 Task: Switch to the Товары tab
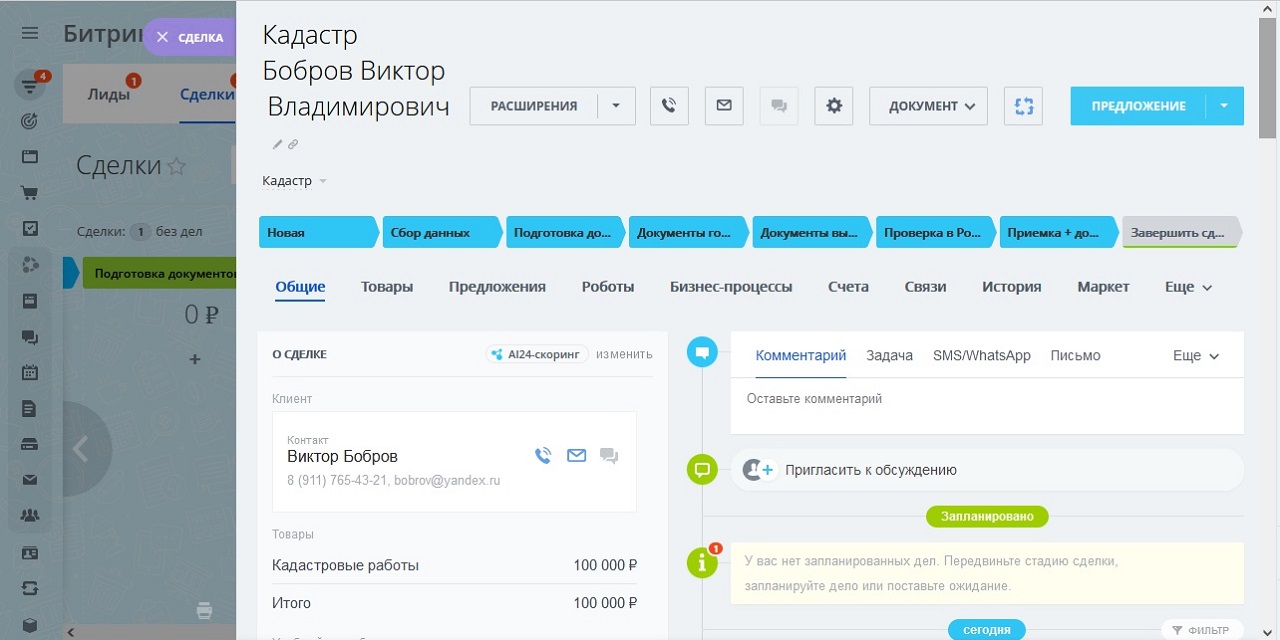(x=387, y=287)
